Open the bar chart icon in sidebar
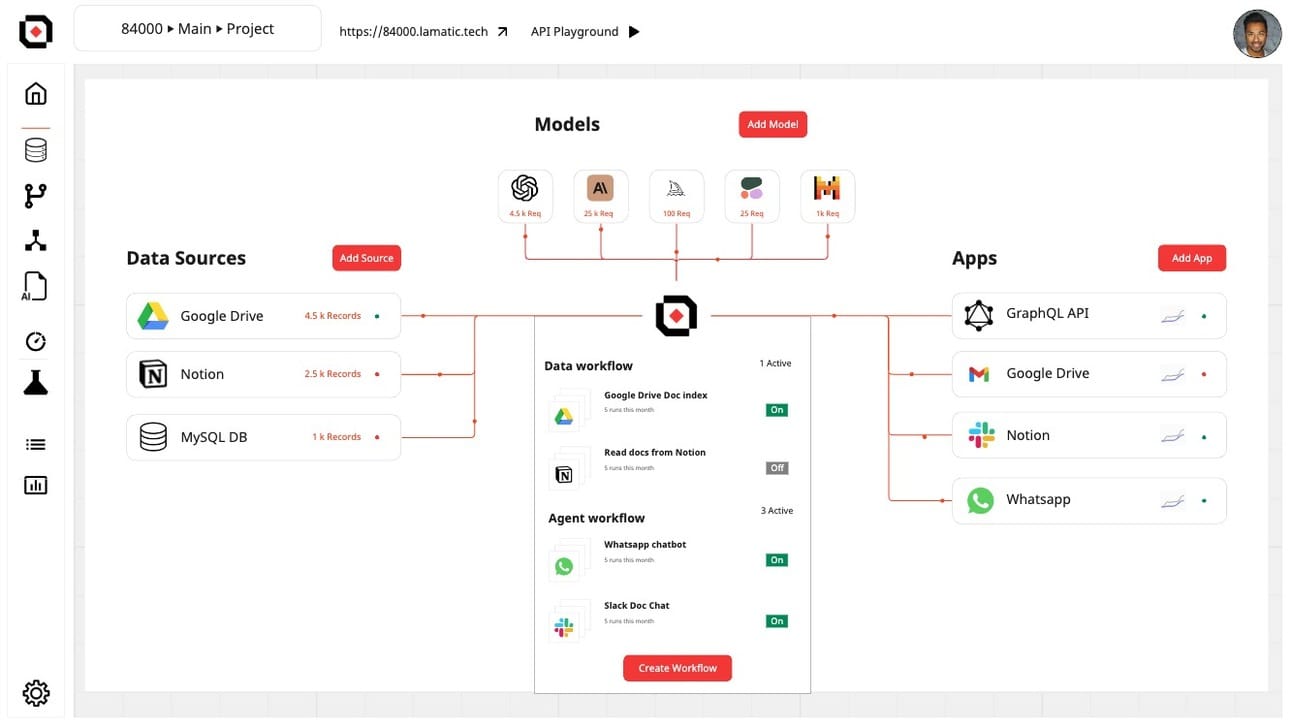The image size is (1292, 727). pos(36,485)
